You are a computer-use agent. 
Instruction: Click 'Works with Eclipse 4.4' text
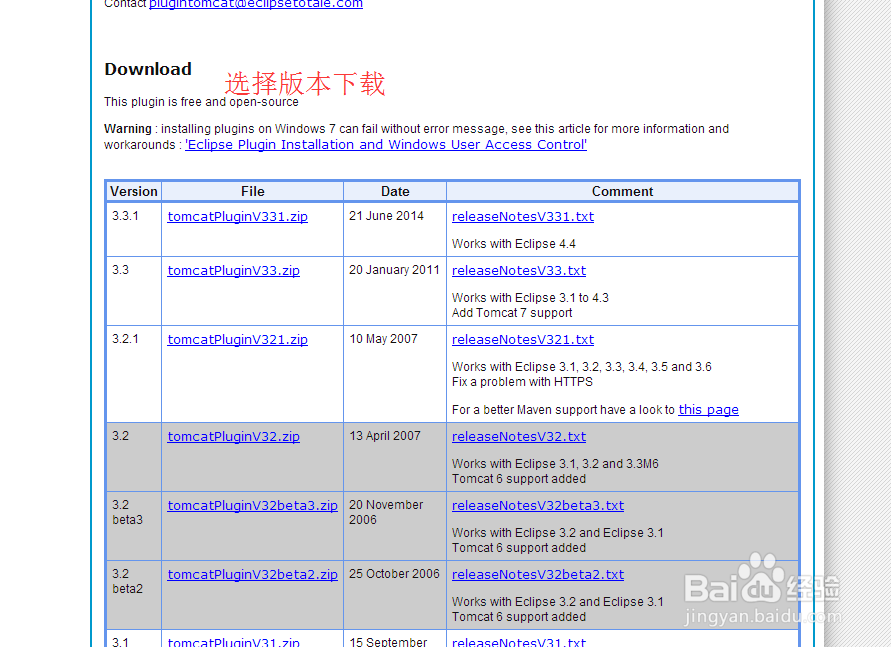[x=514, y=244]
